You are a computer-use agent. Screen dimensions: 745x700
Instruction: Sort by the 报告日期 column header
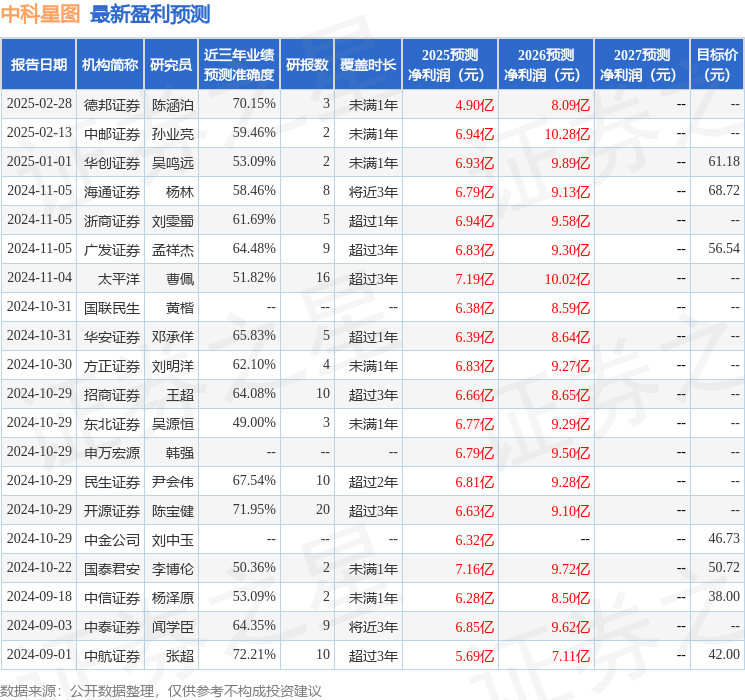(x=39, y=65)
